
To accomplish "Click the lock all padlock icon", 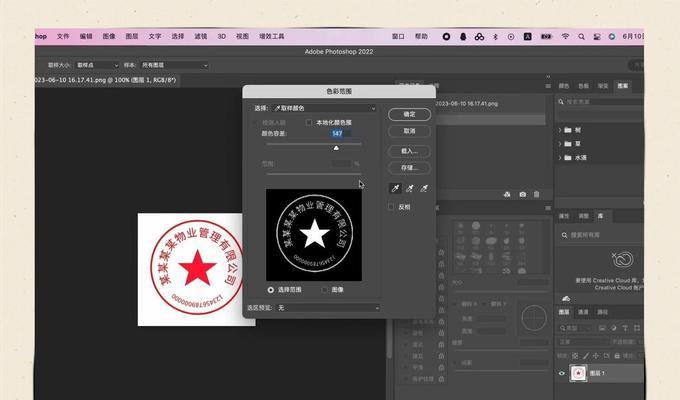I will (617, 356).
